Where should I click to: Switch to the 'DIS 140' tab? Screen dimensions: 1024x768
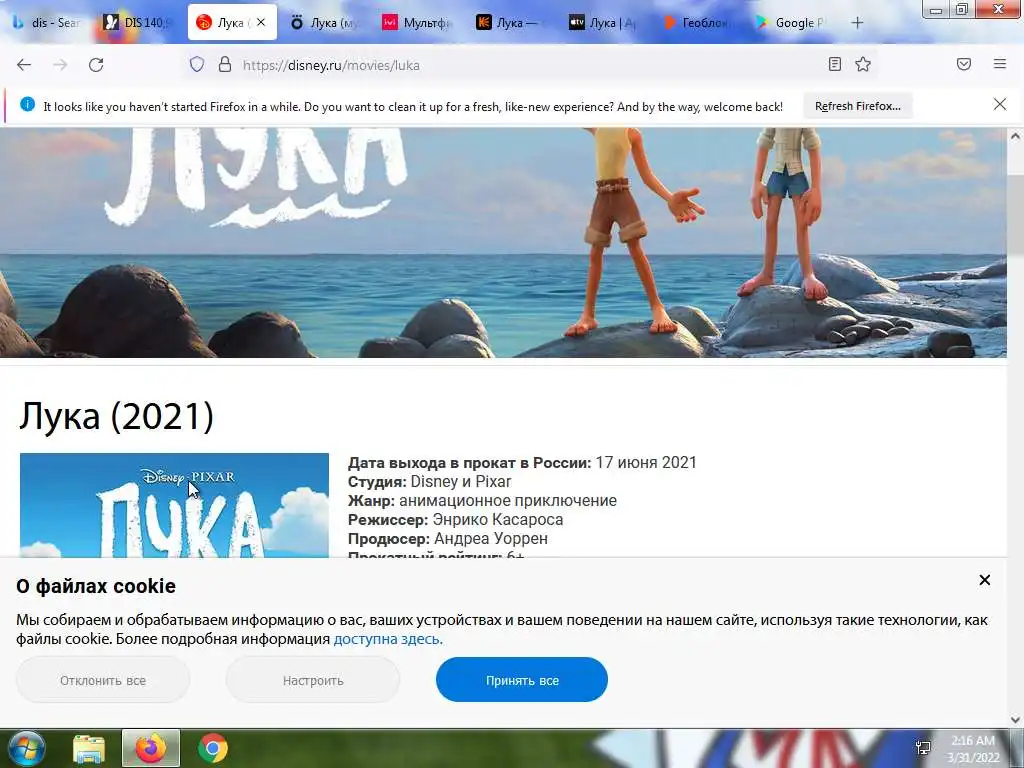(x=138, y=23)
